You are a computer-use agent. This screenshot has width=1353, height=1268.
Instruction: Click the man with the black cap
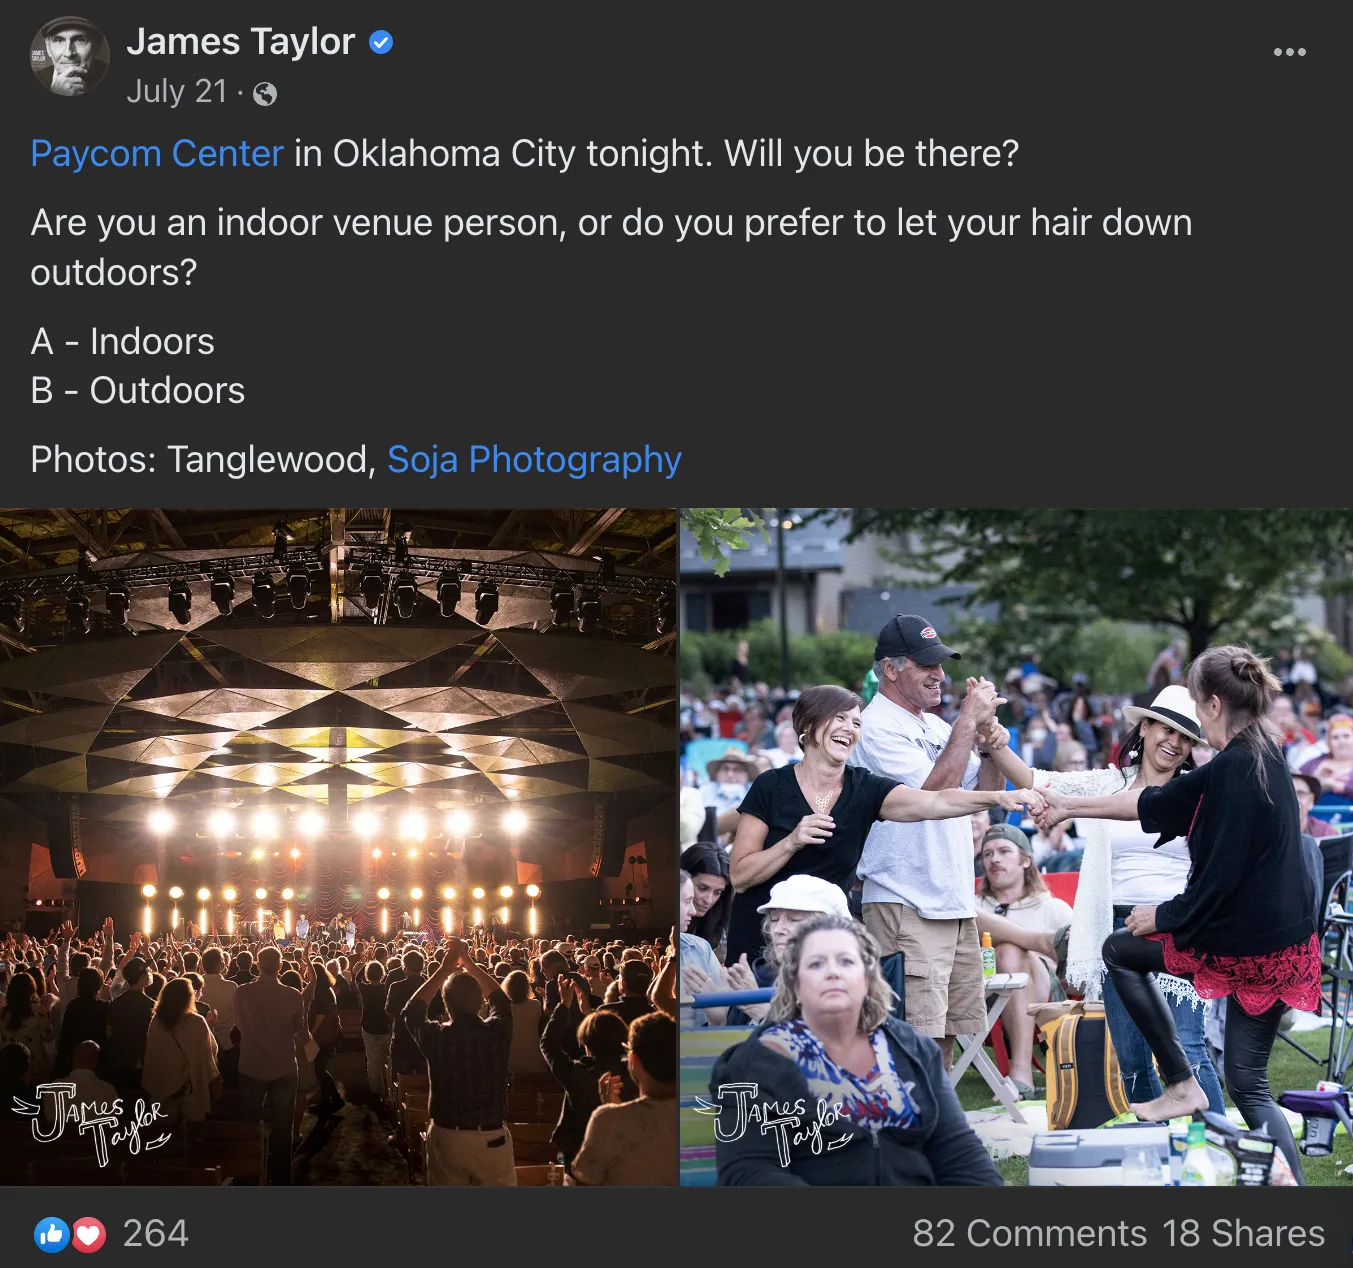pyautogui.click(x=920, y=820)
